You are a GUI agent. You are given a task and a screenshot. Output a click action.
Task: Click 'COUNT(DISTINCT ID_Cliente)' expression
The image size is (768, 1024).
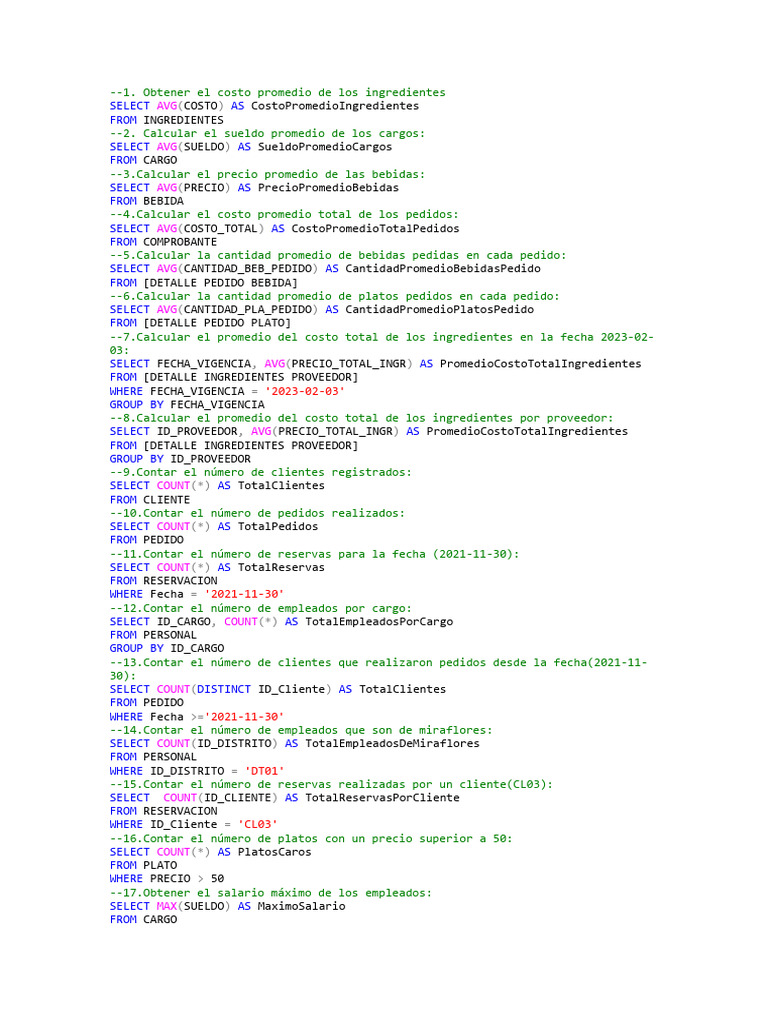point(244,689)
